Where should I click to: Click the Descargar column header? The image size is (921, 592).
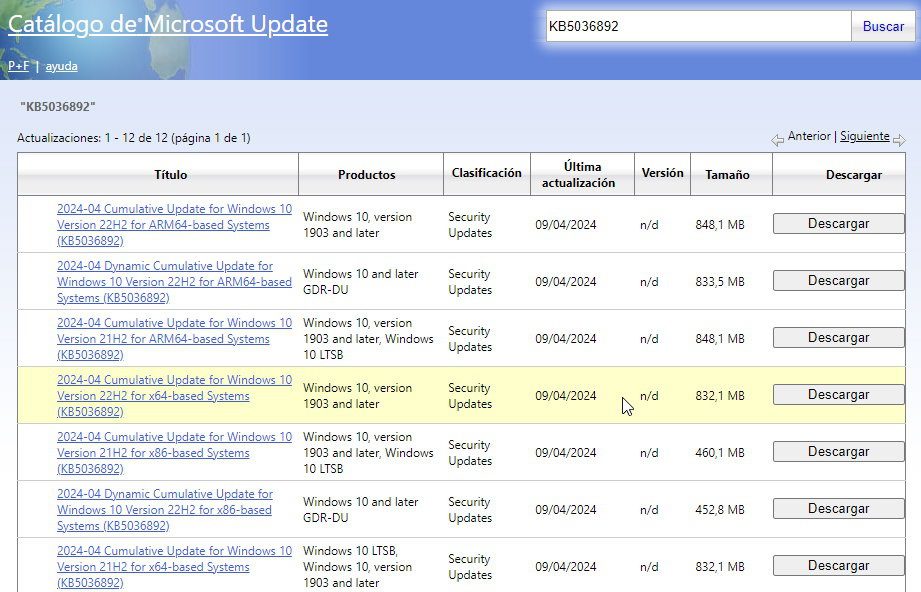[853, 174]
